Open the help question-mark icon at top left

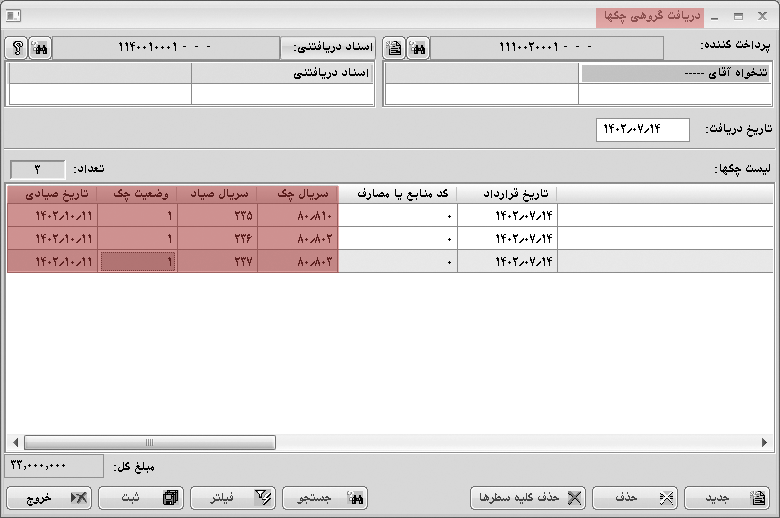(x=16, y=48)
